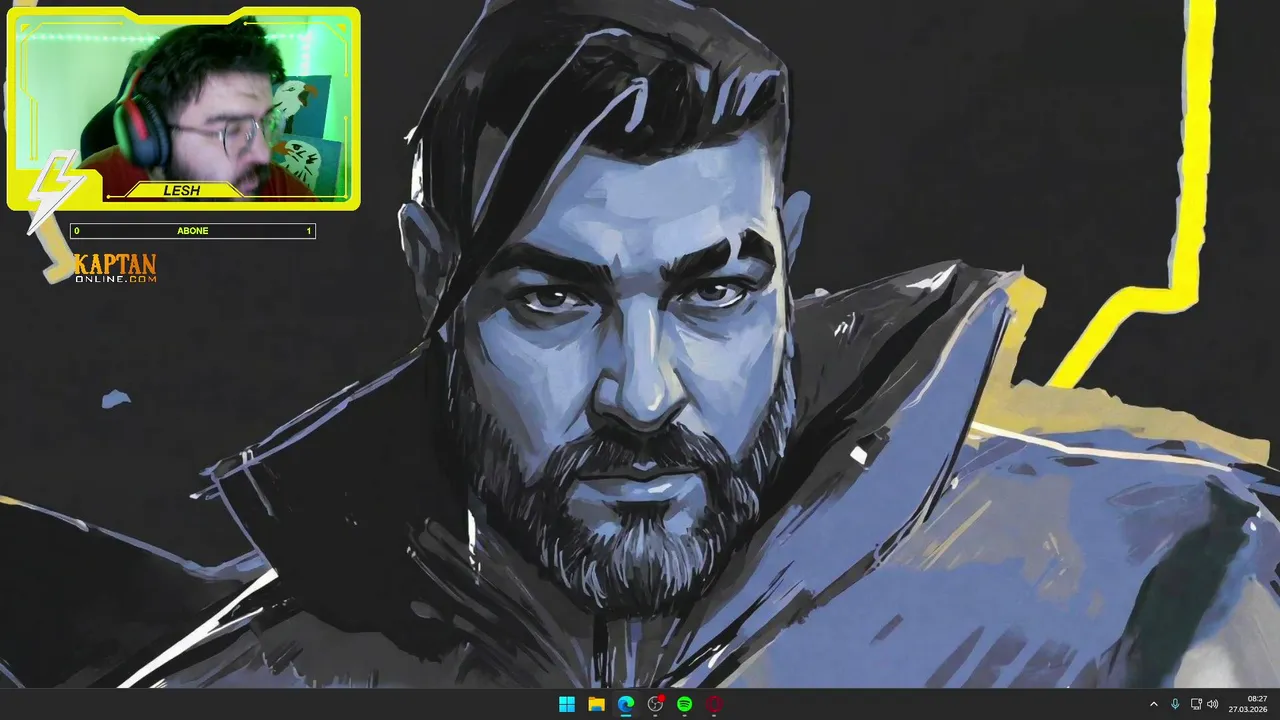
Task: Open network settings from the tray
Action: (x=1196, y=704)
